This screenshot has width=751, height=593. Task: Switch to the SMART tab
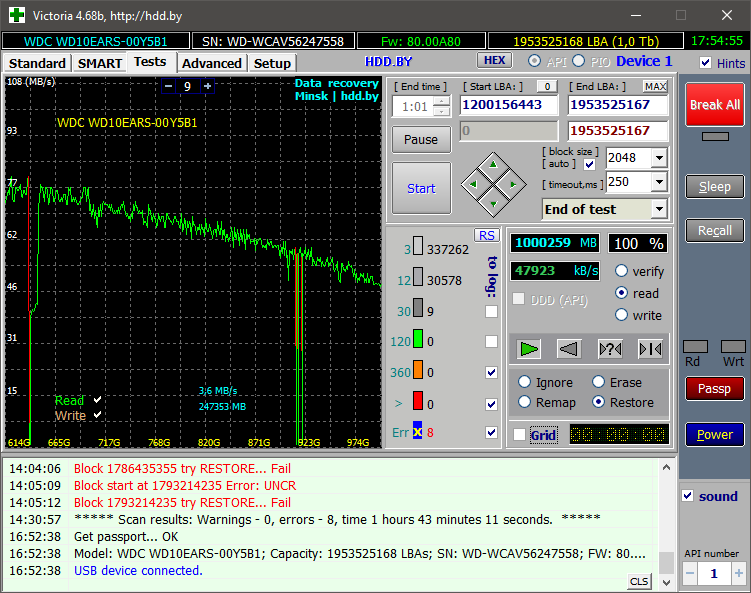coord(100,63)
